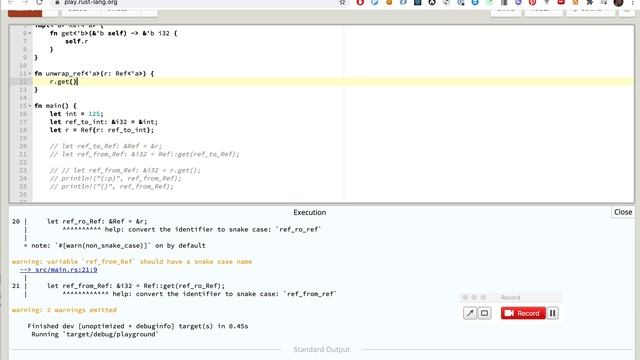Screen dimensions: 640x360
Task: Click the 'self.r' code line
Action: pyautogui.click(x=76, y=41)
